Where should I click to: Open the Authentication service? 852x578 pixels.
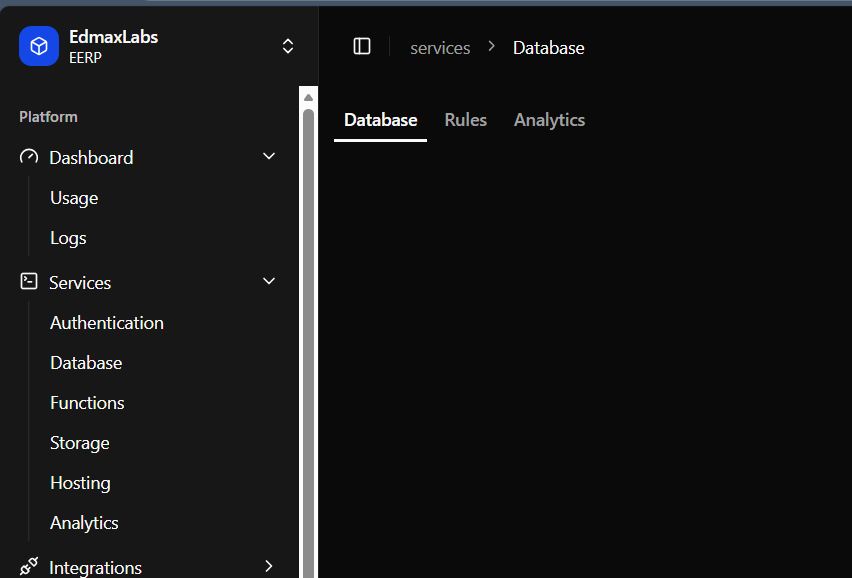pyautogui.click(x=106, y=322)
